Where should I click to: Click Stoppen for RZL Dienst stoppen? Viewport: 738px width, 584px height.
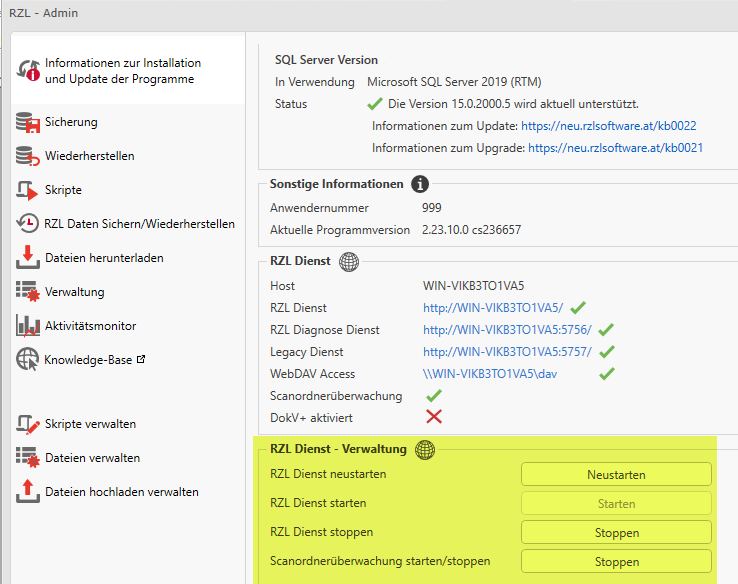click(616, 533)
